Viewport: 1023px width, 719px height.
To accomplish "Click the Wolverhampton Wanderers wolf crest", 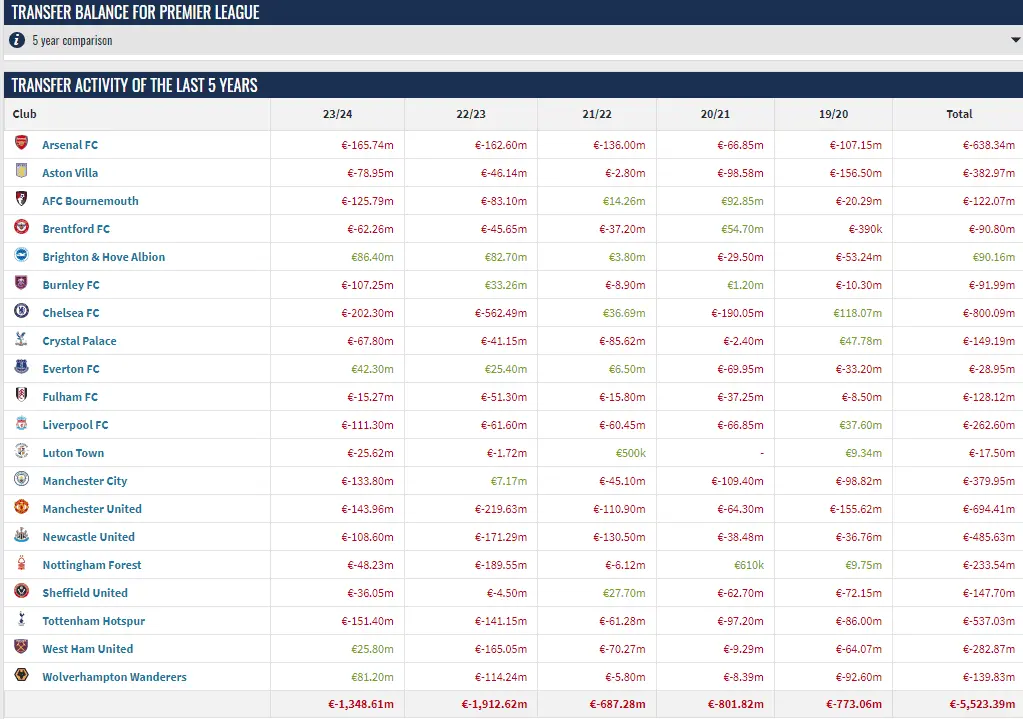I will (x=22, y=676).
